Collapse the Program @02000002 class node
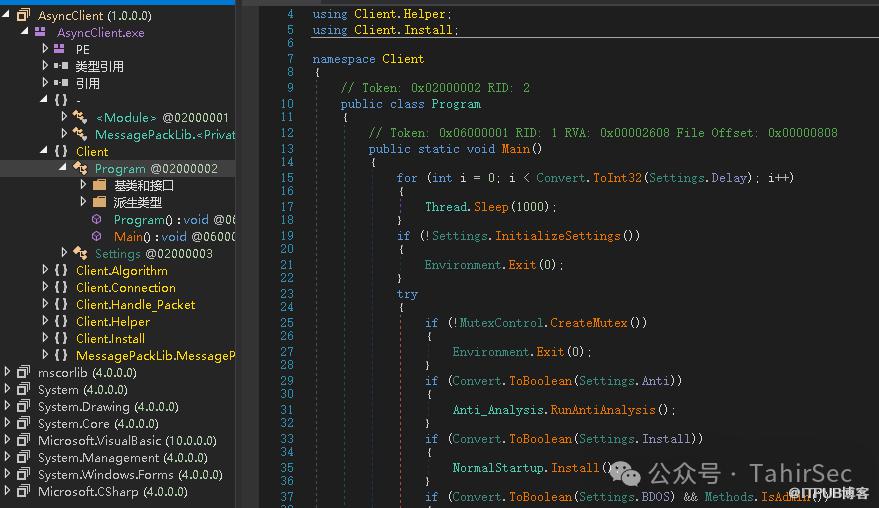 tap(63, 169)
